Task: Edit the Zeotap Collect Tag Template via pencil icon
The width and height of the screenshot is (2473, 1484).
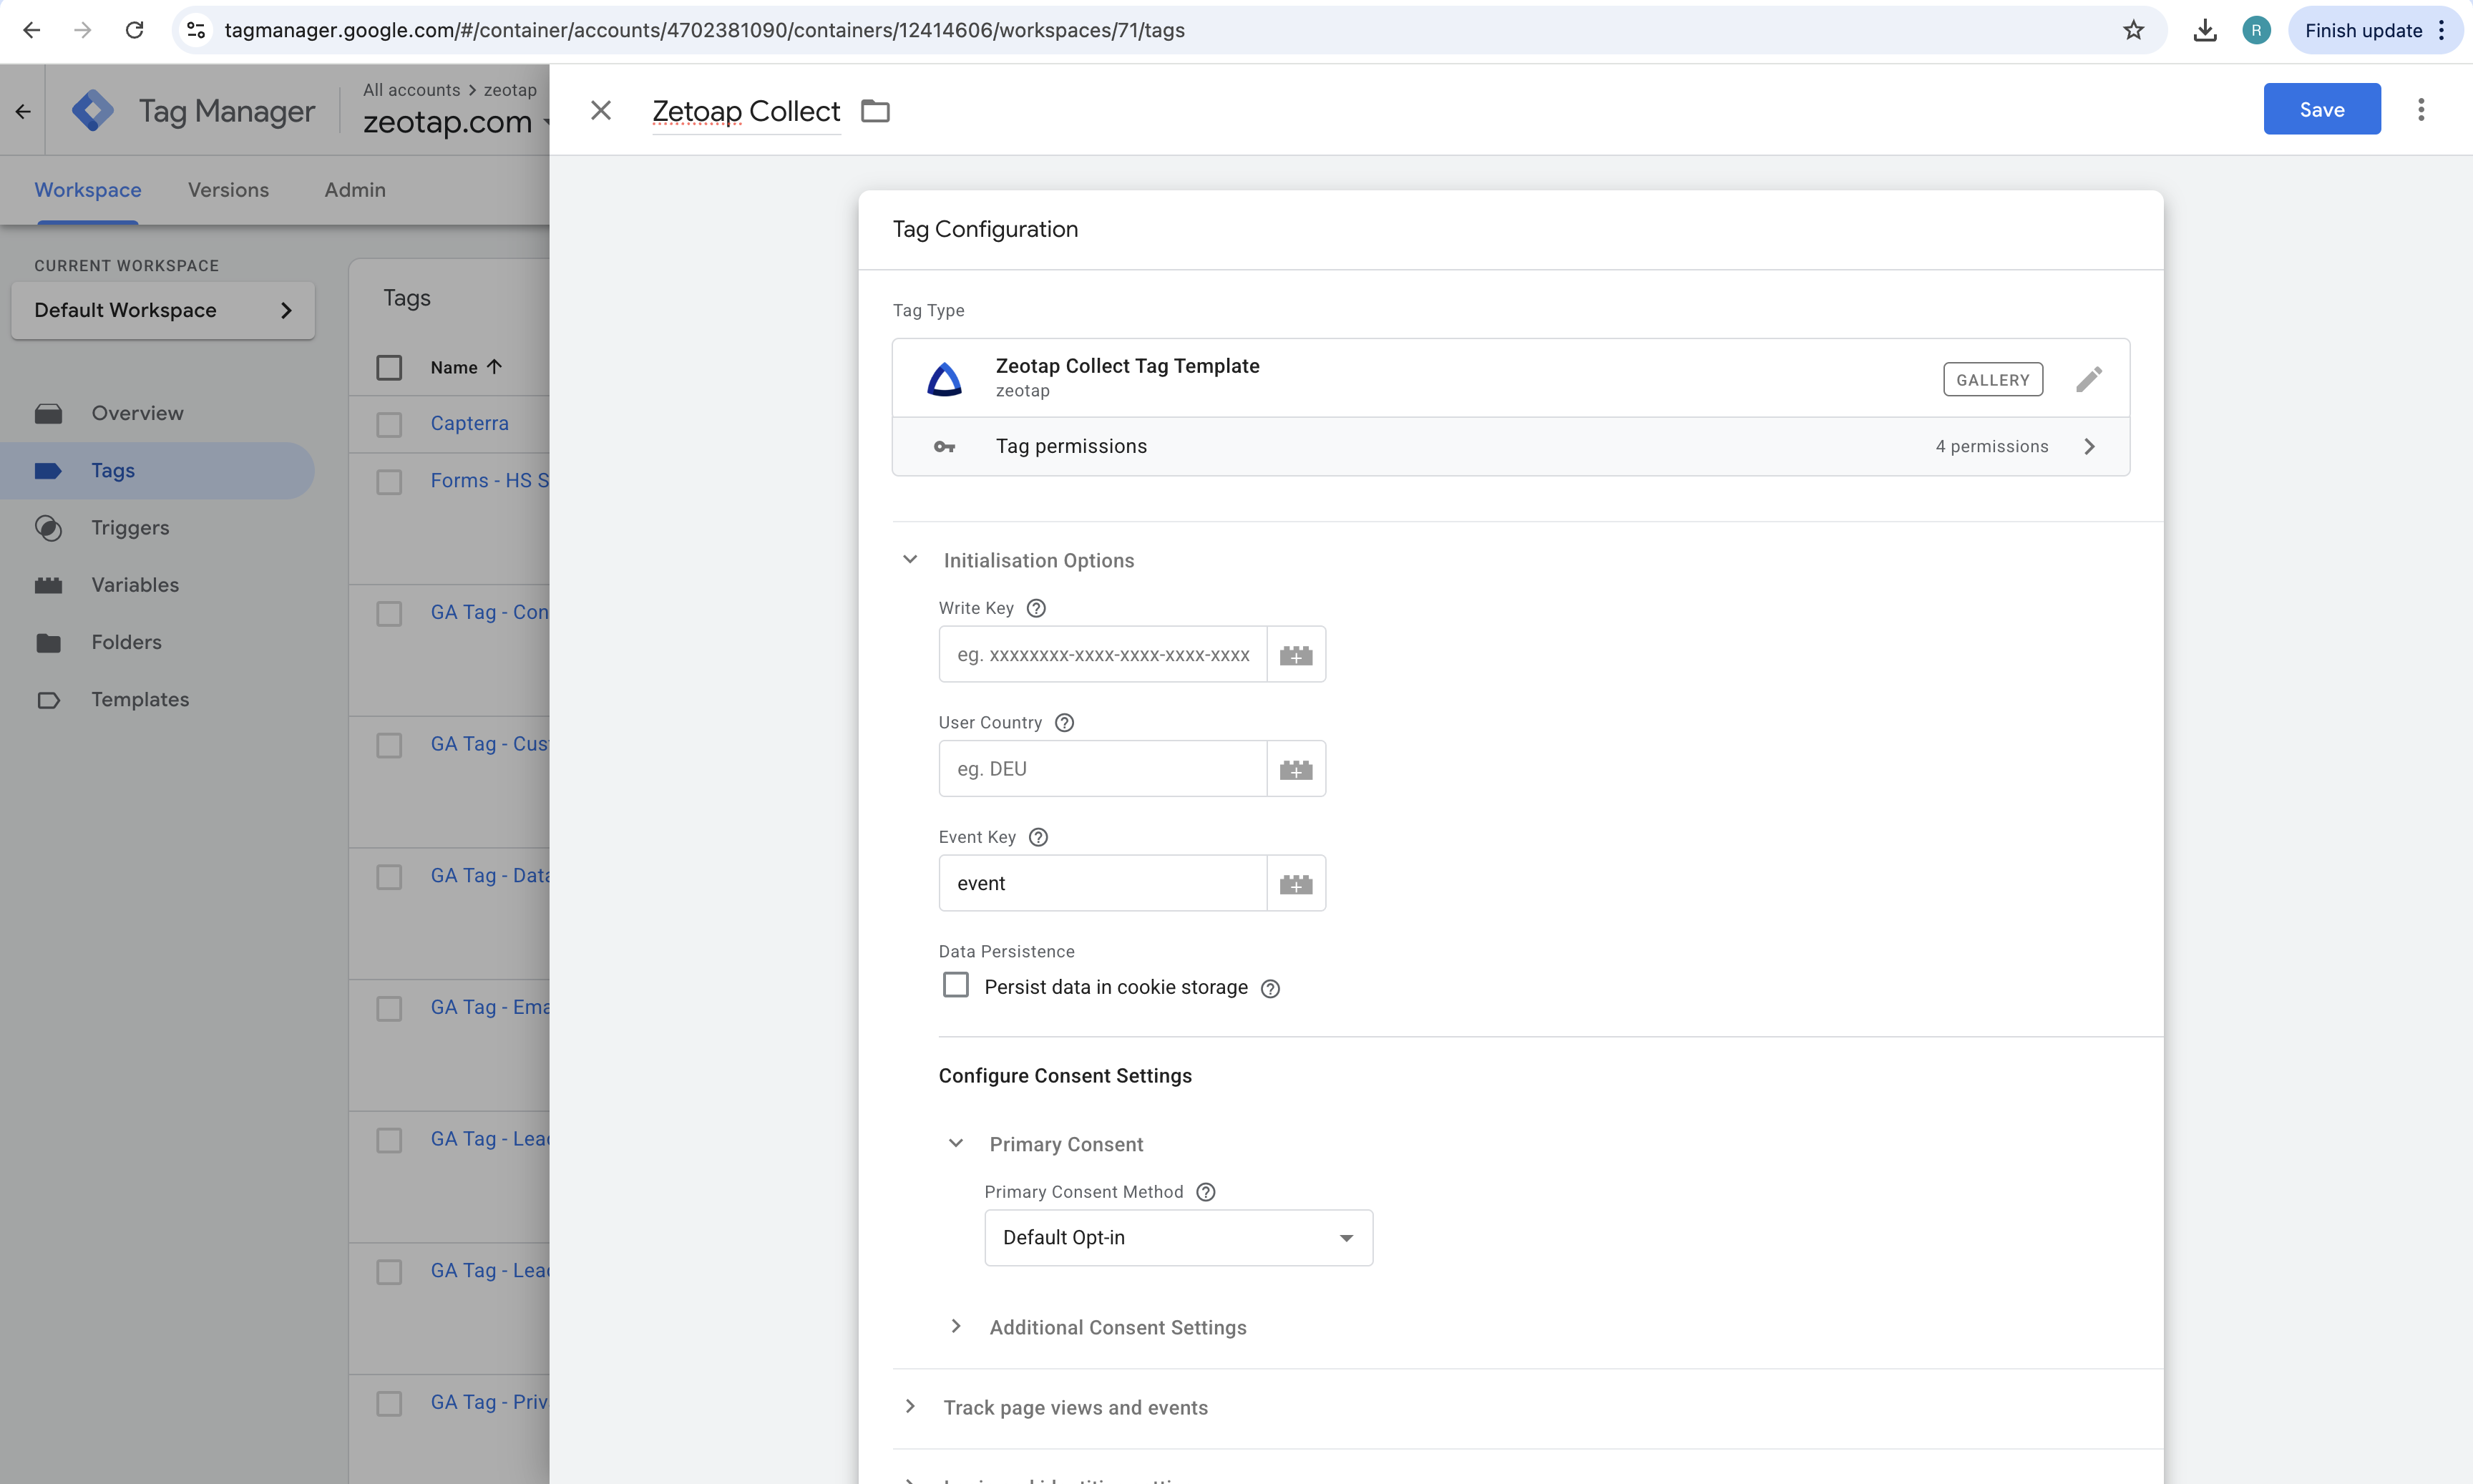Action: (2089, 378)
